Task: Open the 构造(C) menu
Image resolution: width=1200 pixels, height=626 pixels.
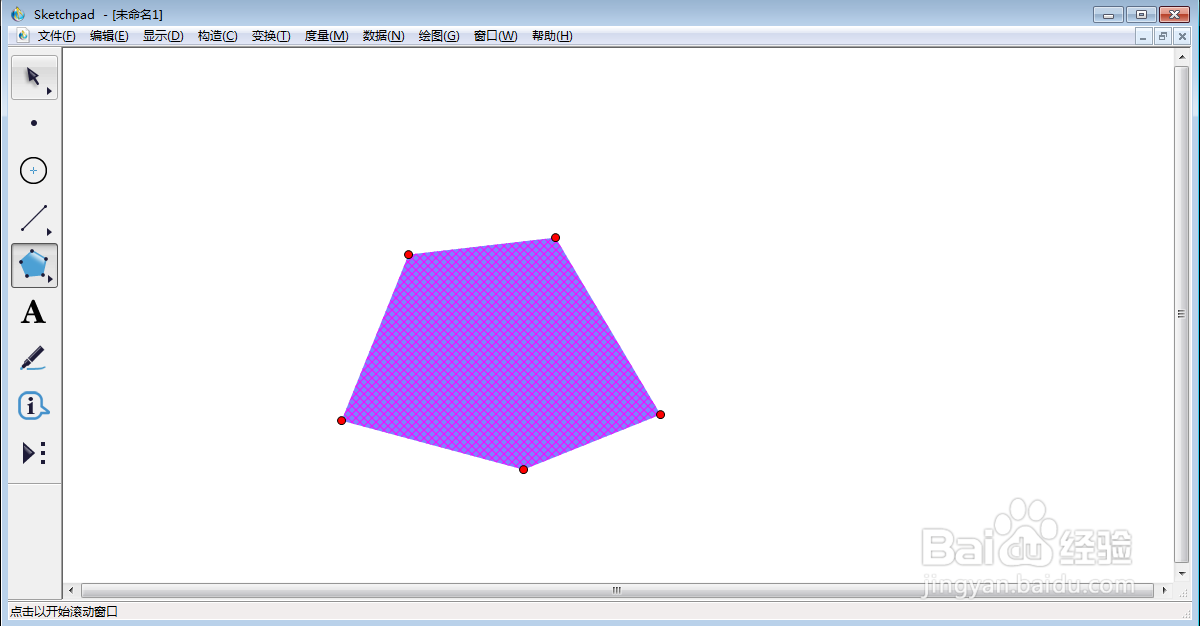Action: coord(217,36)
